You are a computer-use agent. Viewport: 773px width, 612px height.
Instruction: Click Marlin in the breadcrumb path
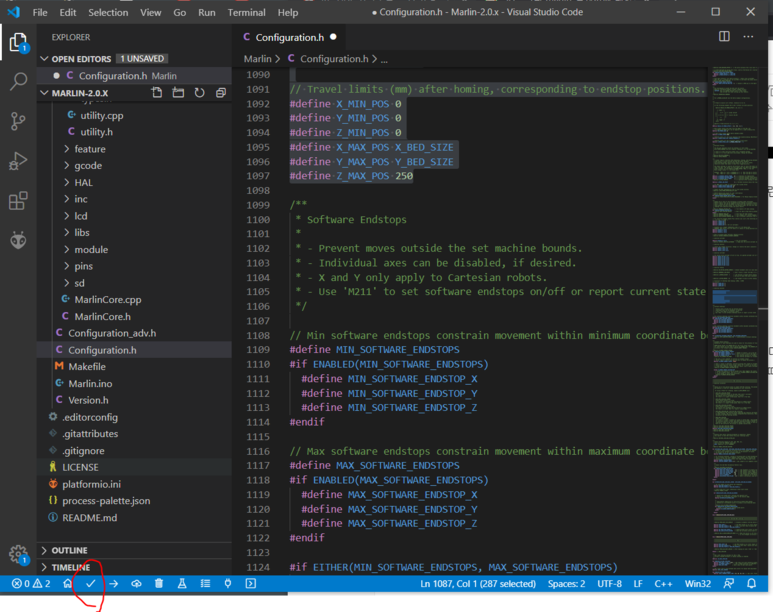pyautogui.click(x=257, y=59)
